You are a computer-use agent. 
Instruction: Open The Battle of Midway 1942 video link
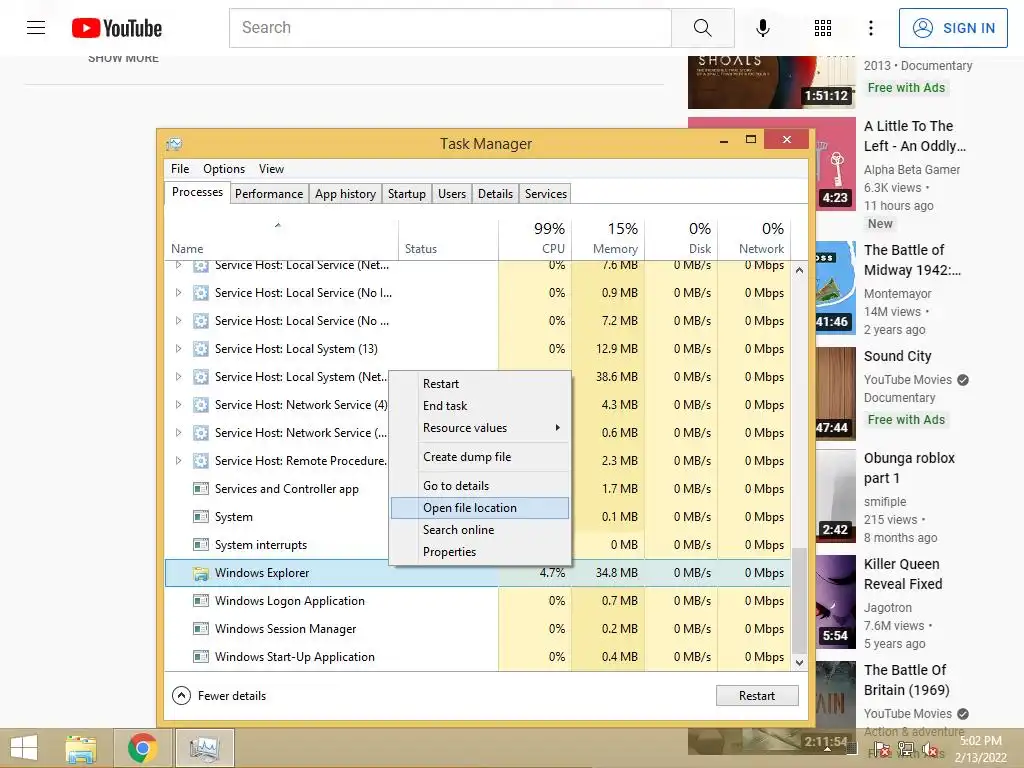pyautogui.click(x=912, y=260)
